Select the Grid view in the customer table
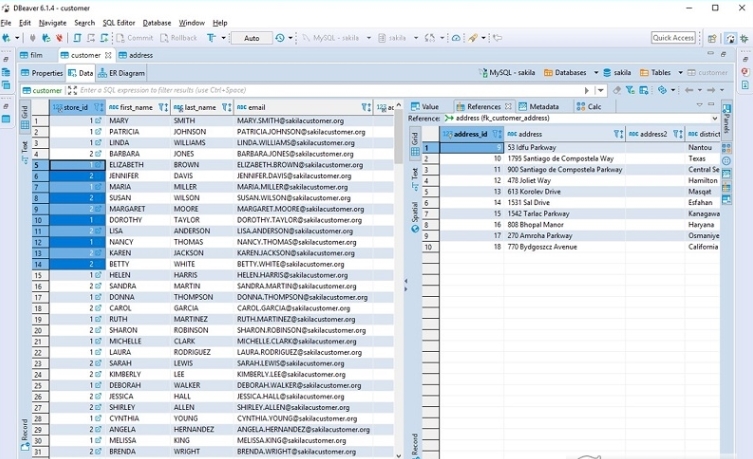 [x=24, y=117]
